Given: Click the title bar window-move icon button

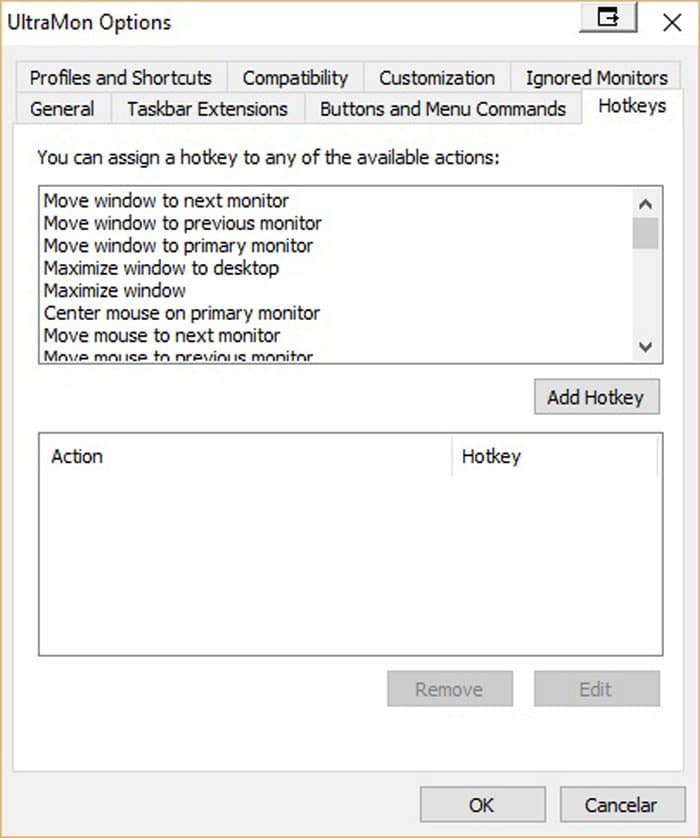Looking at the screenshot, I should pos(608,19).
